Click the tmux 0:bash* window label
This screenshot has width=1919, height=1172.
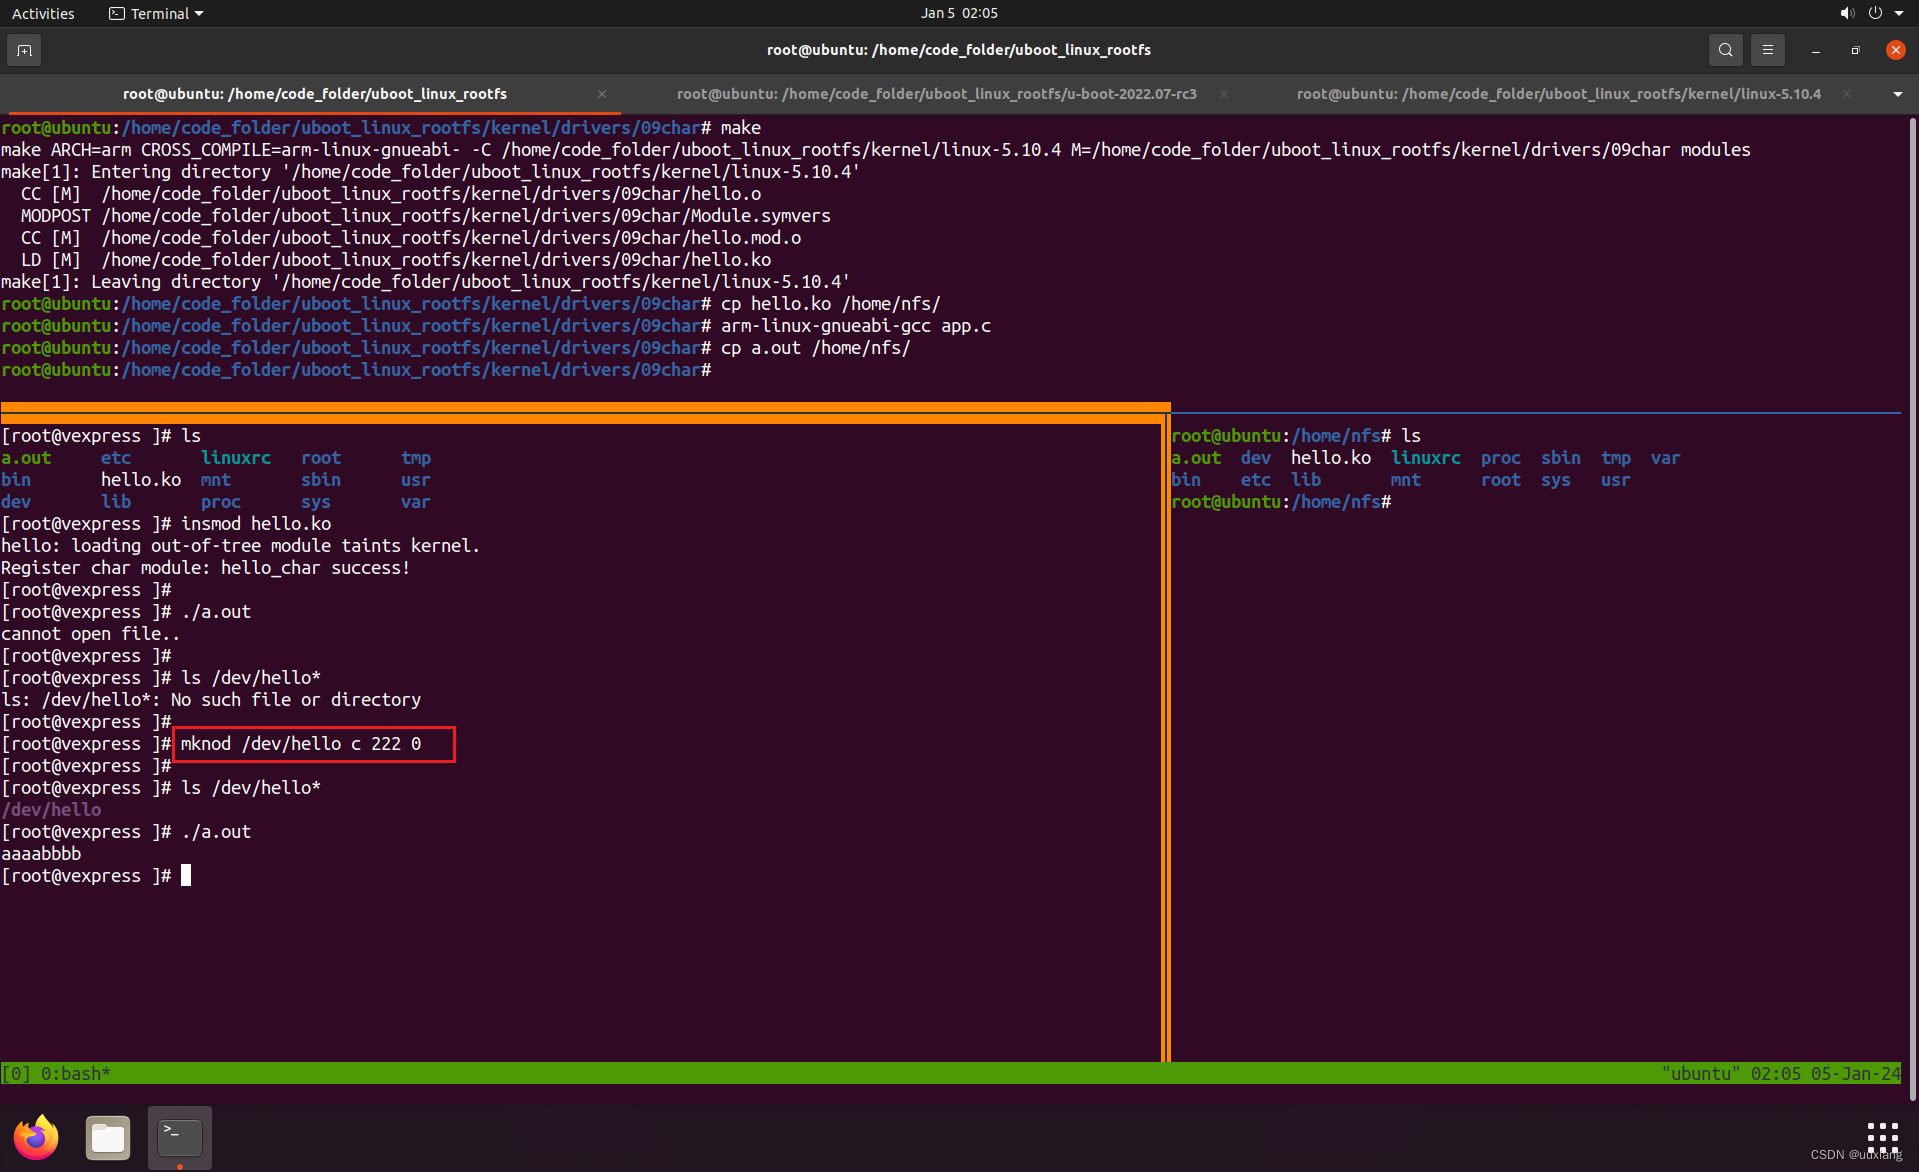(x=75, y=1074)
